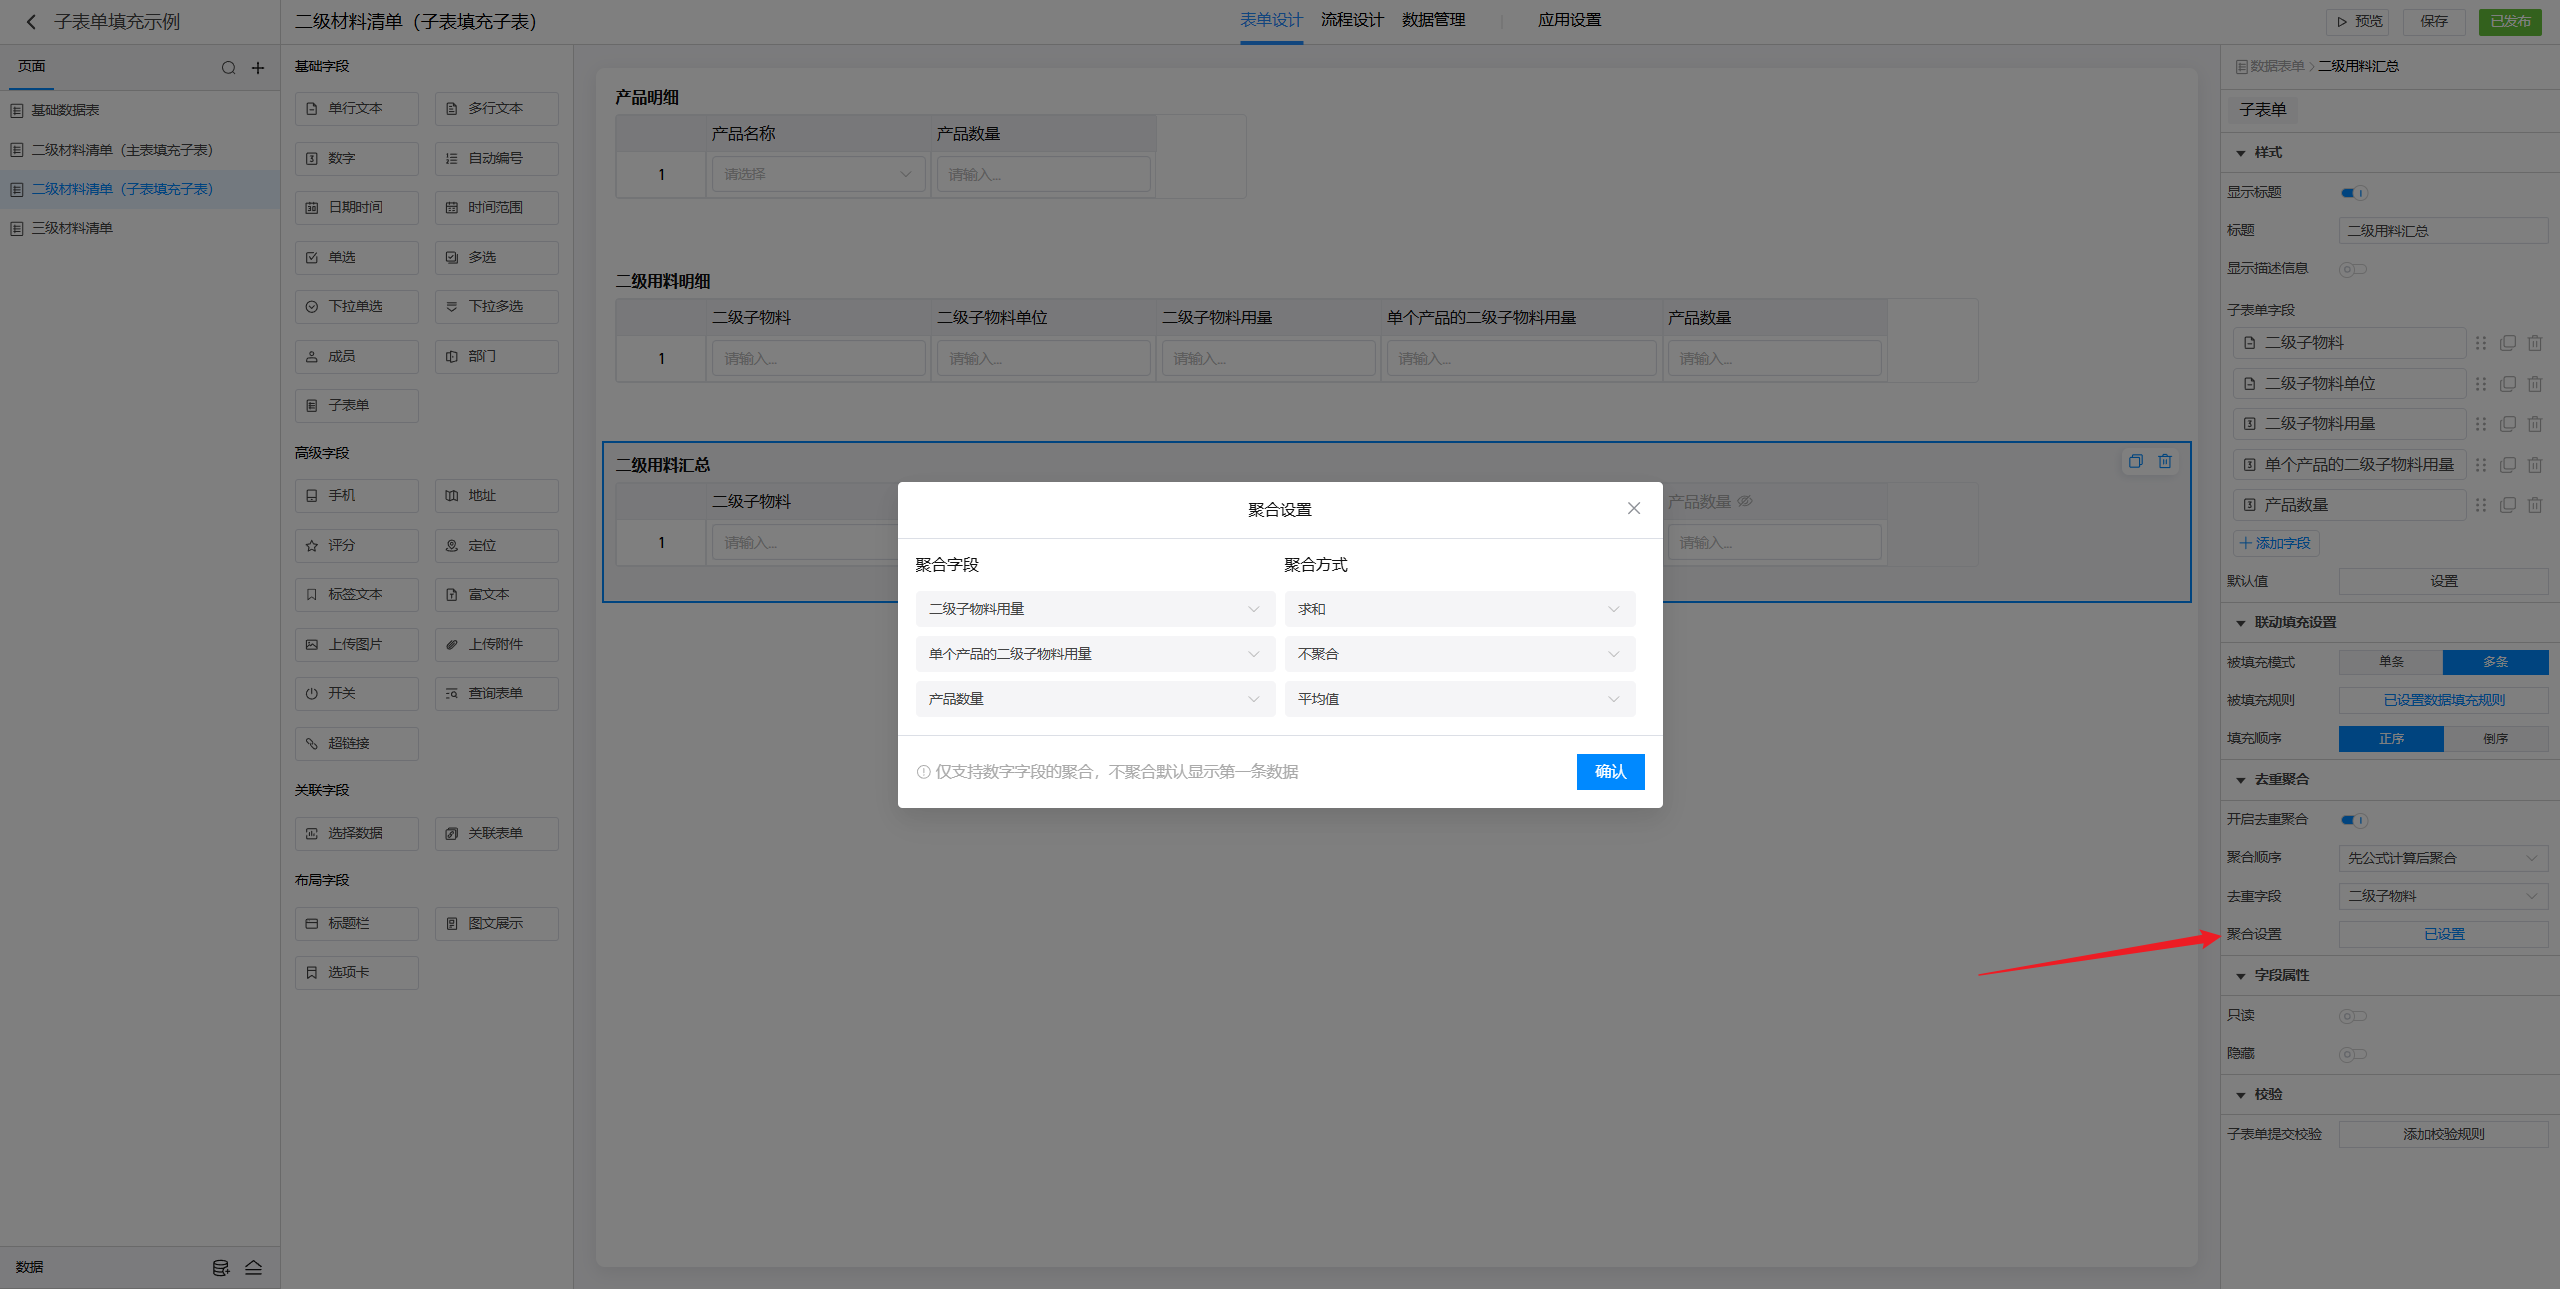The image size is (2560, 1289).
Task: Duplicate the 产品数量 field in right panel
Action: click(x=2507, y=505)
